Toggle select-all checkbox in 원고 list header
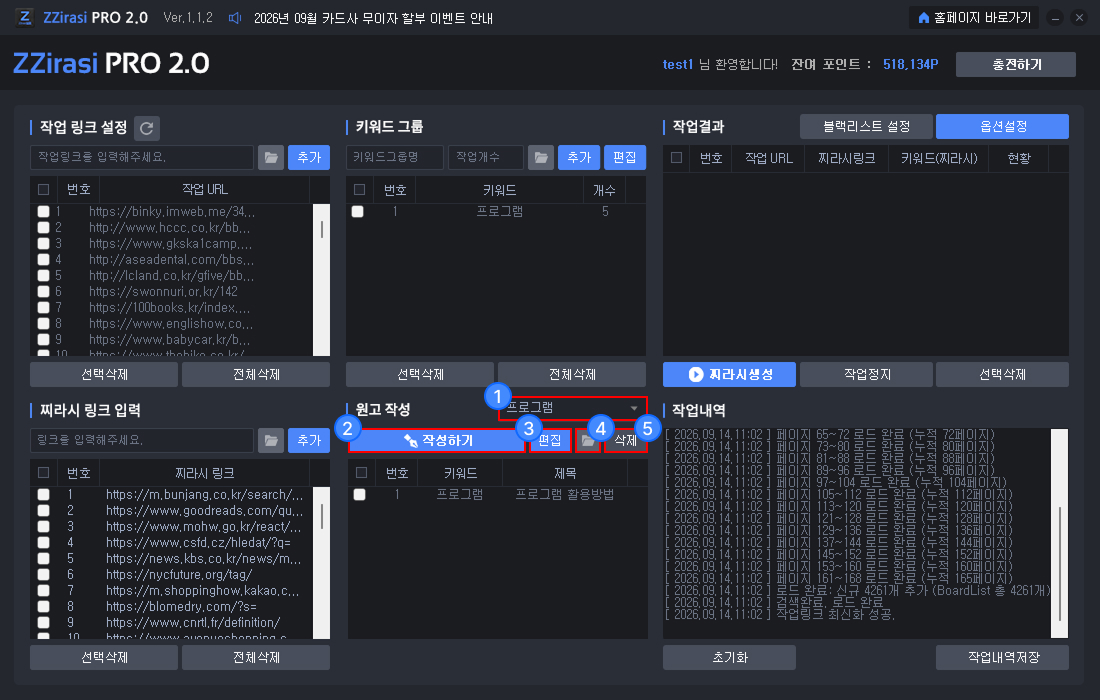1100x700 pixels. tap(361, 473)
